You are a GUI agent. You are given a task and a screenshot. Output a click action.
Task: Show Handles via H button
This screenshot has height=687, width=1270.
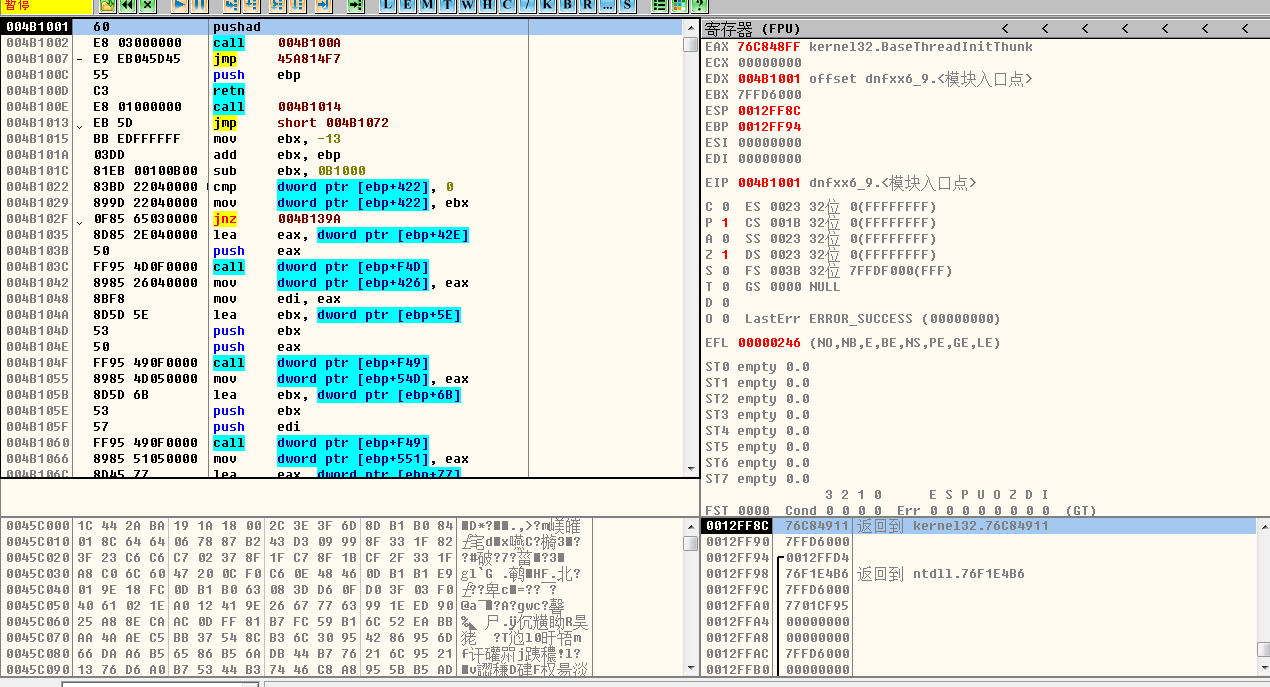pos(487,5)
